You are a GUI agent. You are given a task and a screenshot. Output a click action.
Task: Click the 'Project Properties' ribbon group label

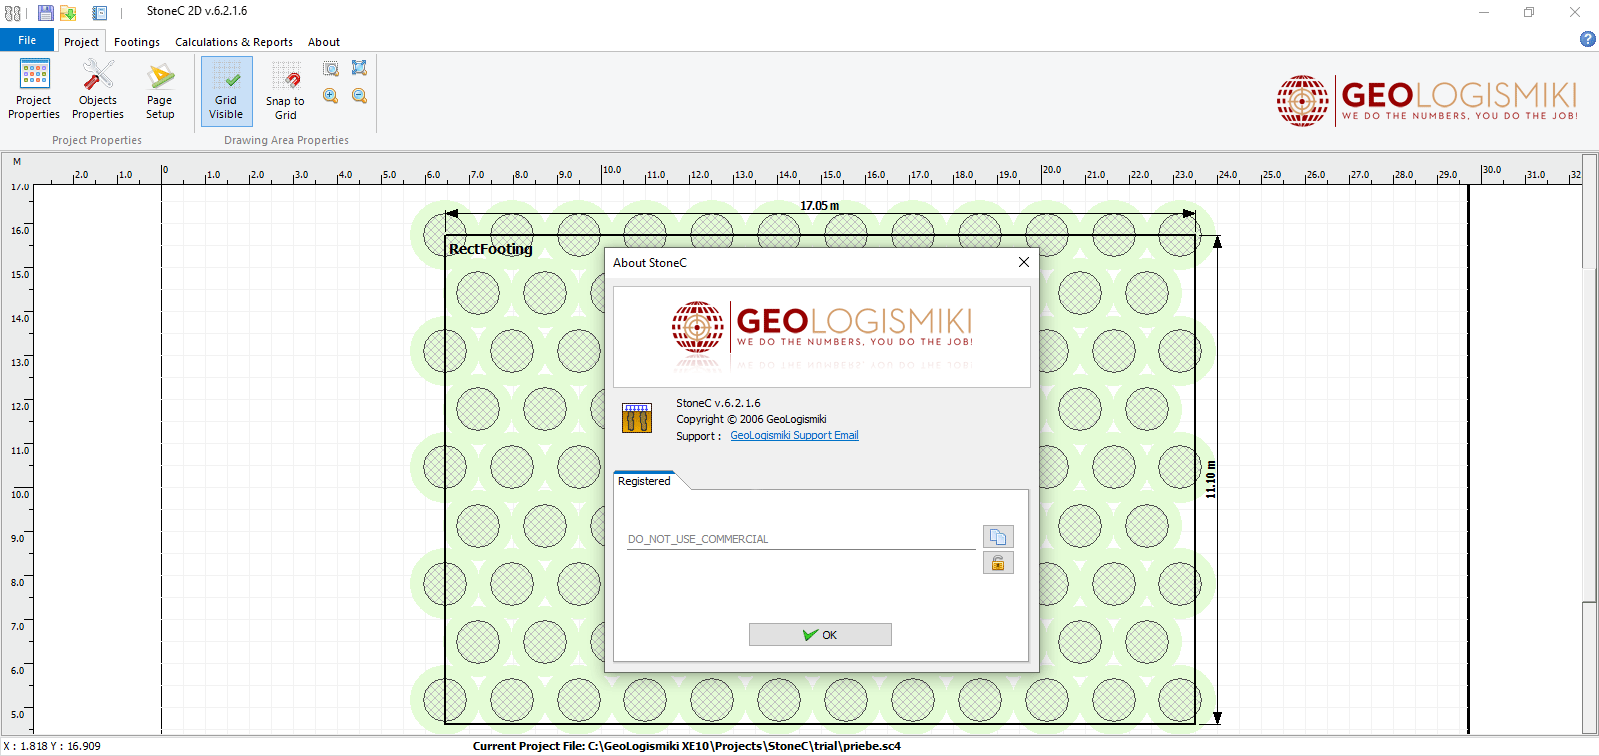point(97,140)
